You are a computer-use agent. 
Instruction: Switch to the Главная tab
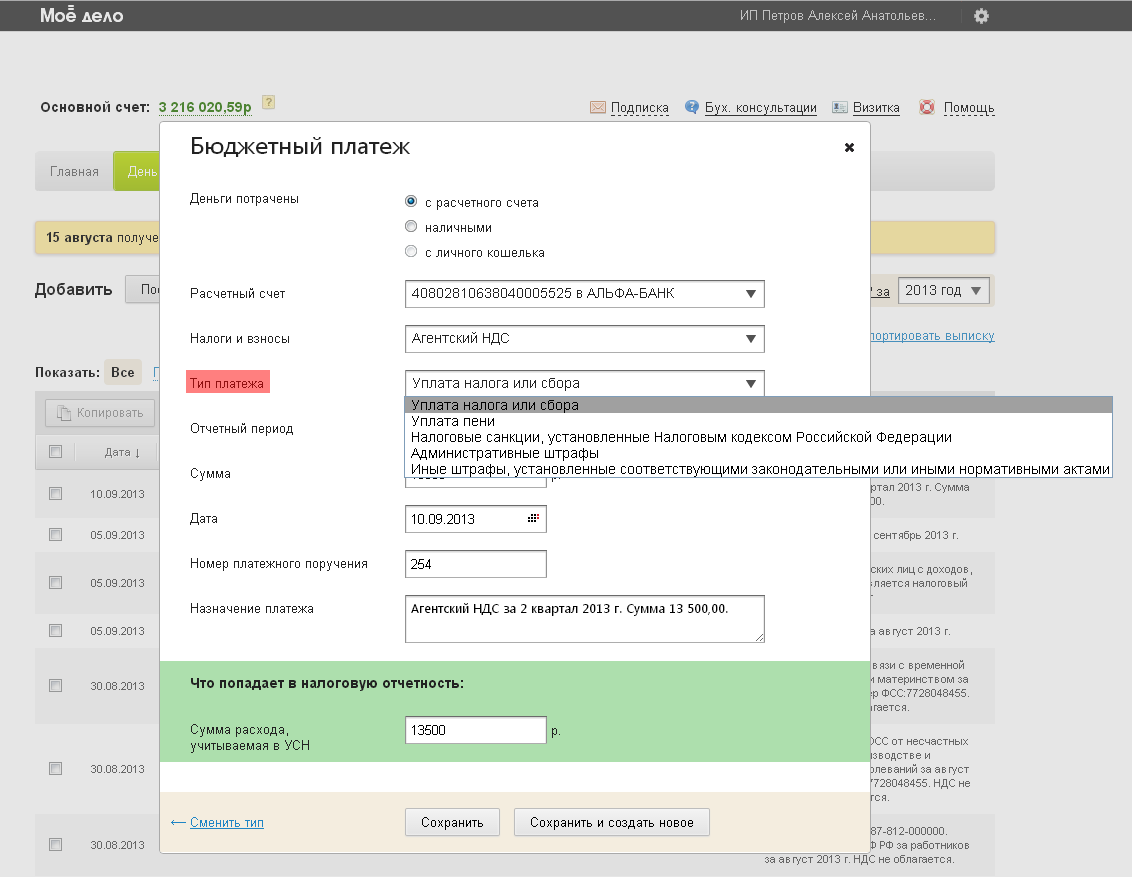click(75, 172)
